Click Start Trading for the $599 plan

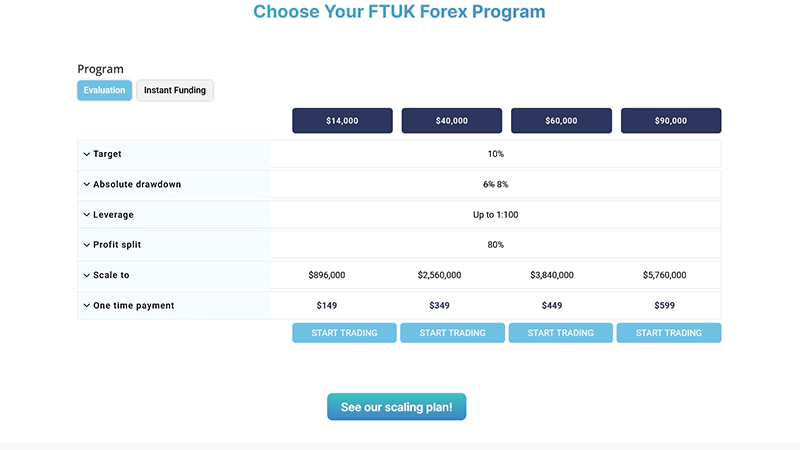pyautogui.click(x=668, y=333)
